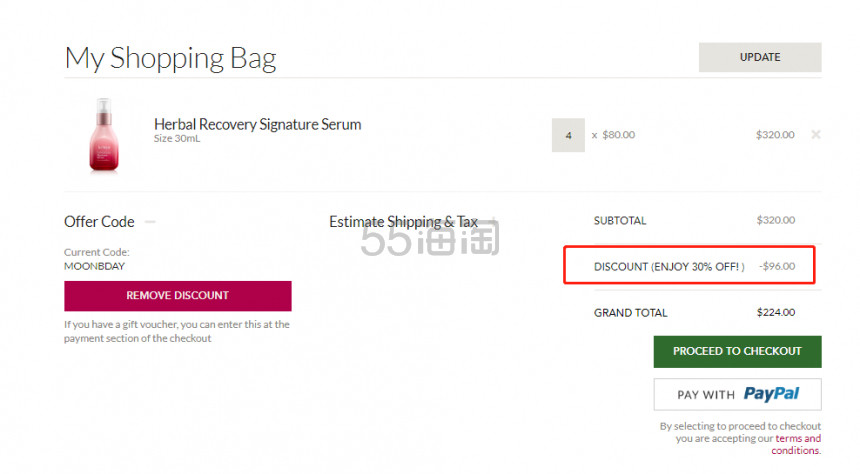Click the SUBTOTAL label

point(620,220)
